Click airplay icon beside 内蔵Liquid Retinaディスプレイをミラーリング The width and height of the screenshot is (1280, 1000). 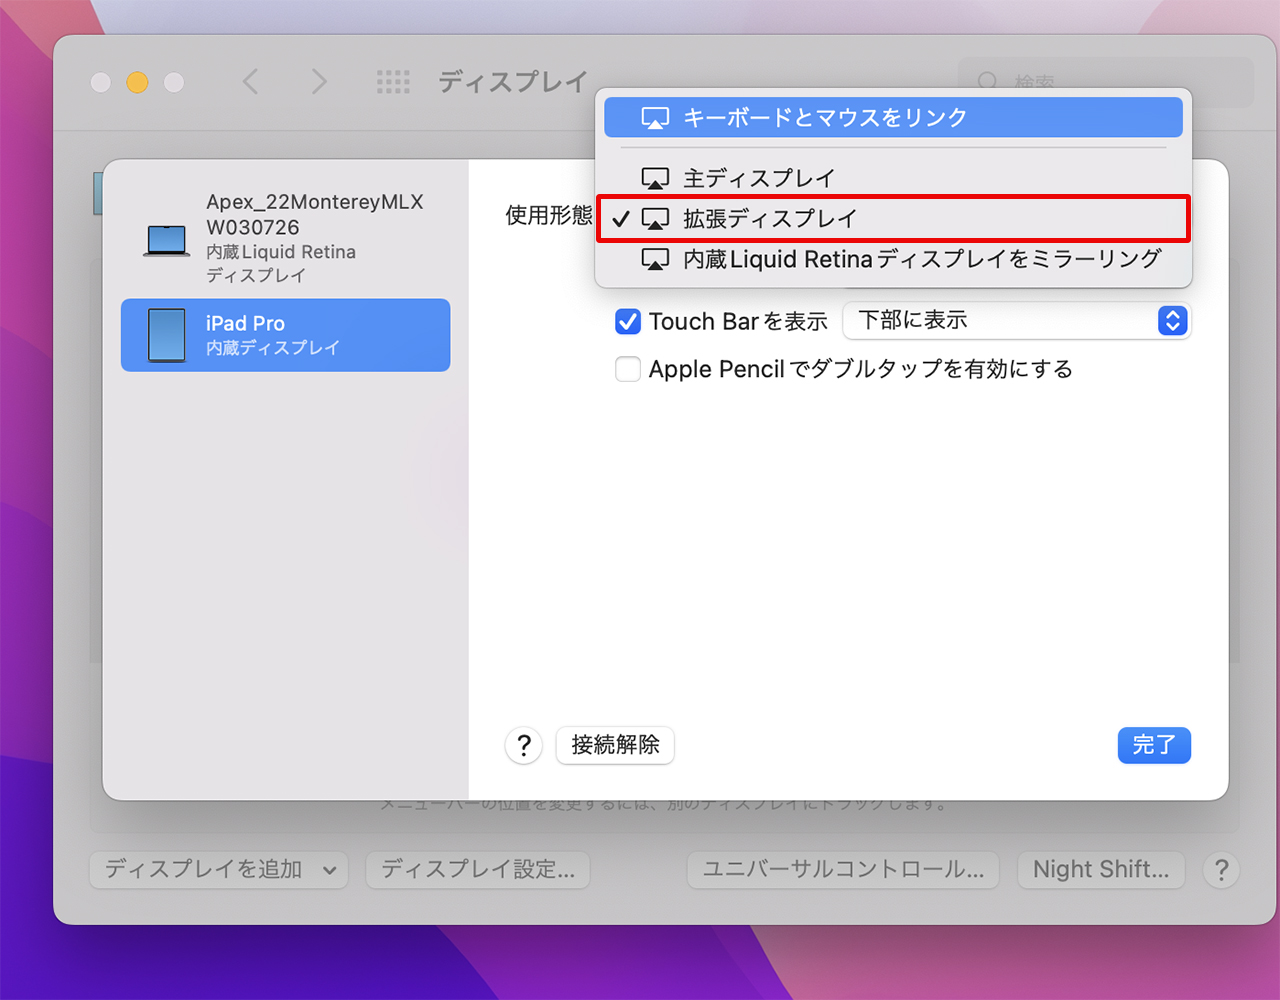click(x=655, y=260)
